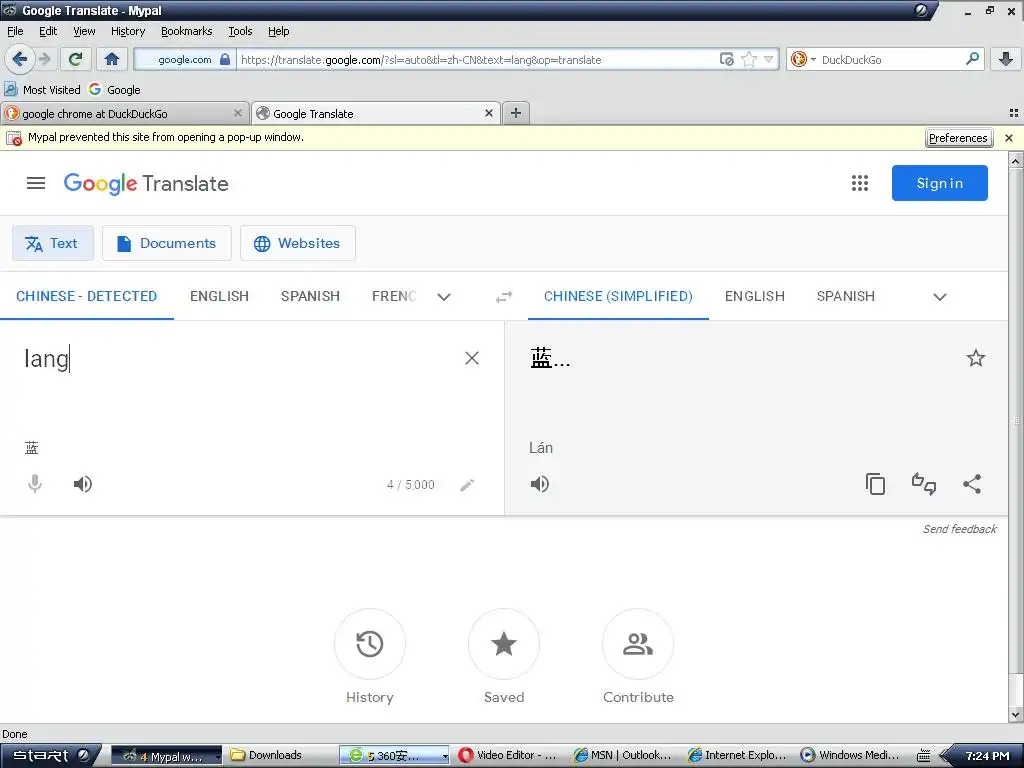
Task: Clear the source text with the X
Action: [472, 358]
